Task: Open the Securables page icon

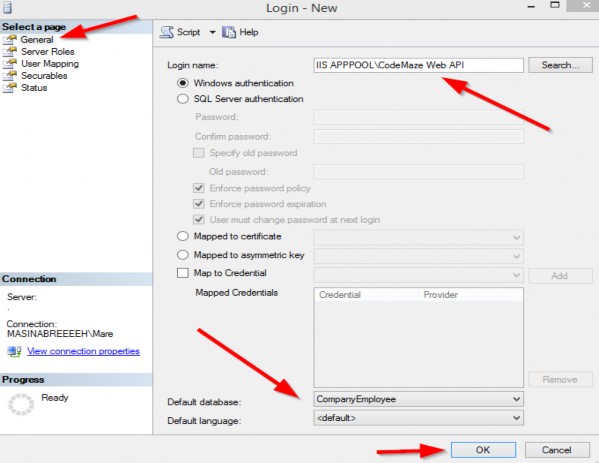Action: (10, 75)
